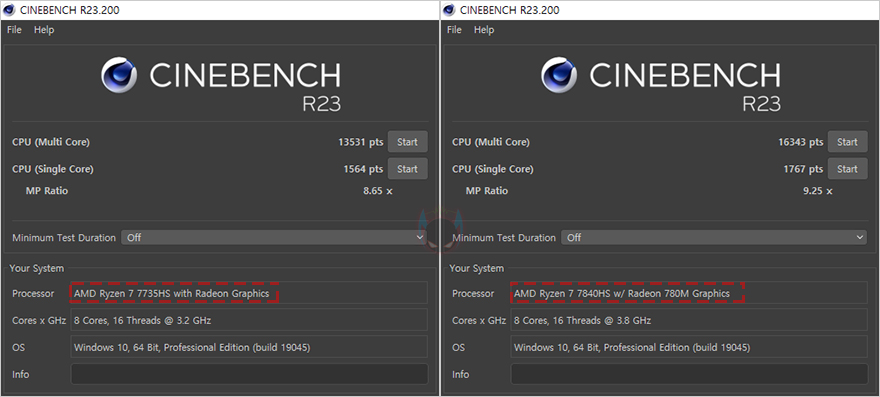Start Multi Core test in left window (13531 pts)

pos(407,142)
